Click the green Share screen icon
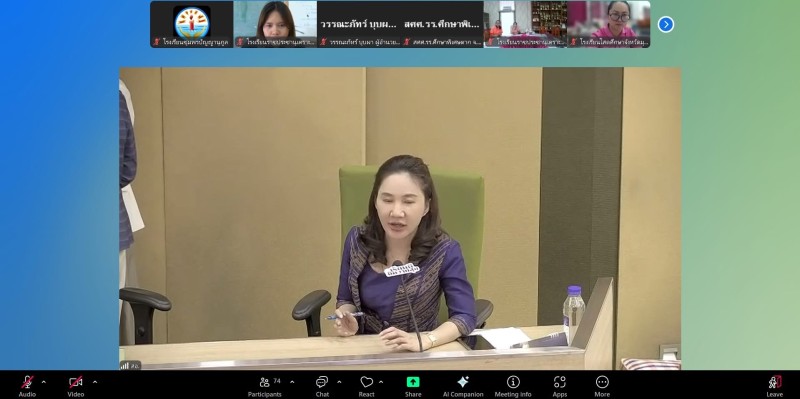800x399 pixels. point(413,382)
